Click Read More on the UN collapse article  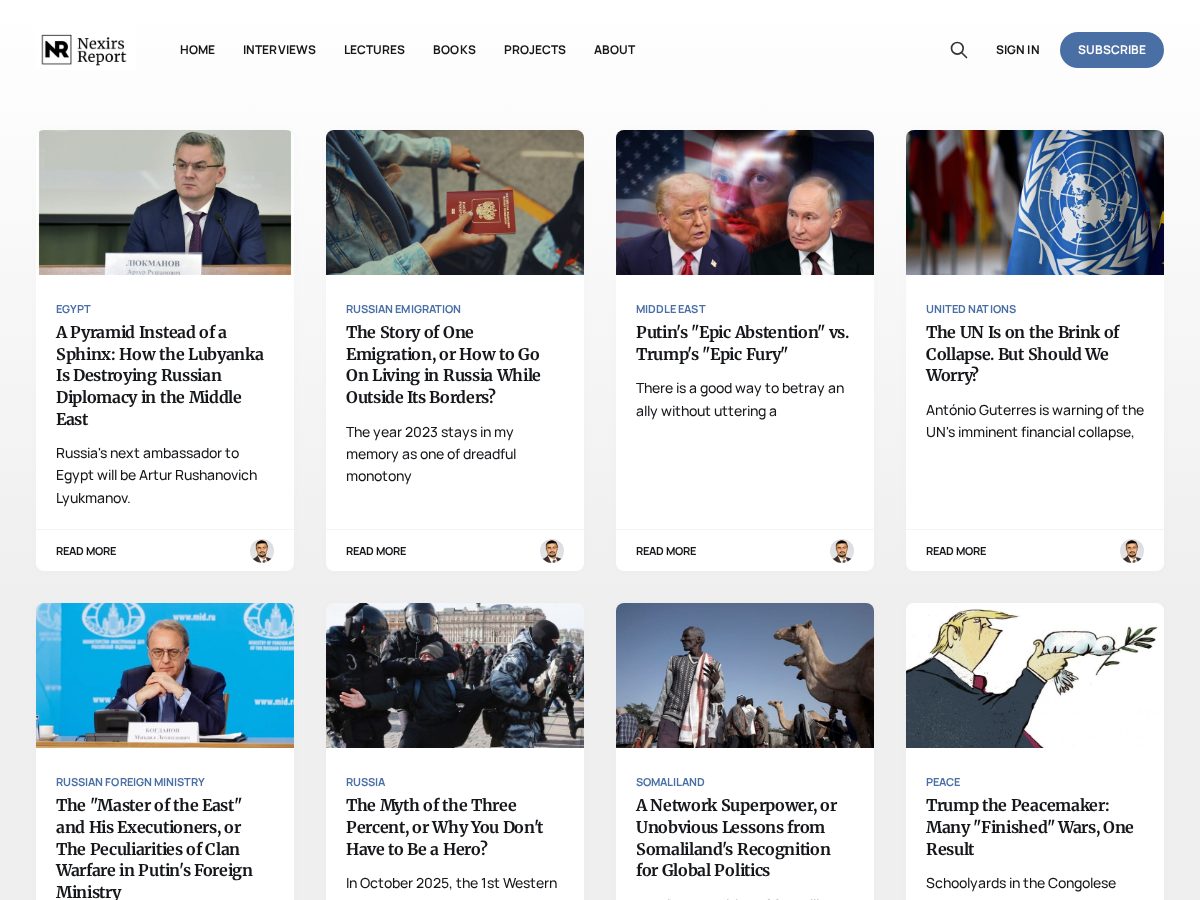(x=956, y=551)
